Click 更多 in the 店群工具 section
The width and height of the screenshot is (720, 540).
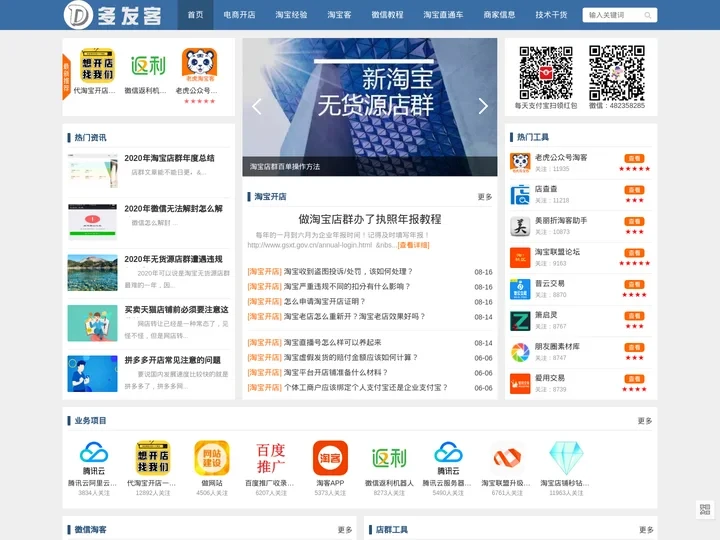click(x=646, y=530)
